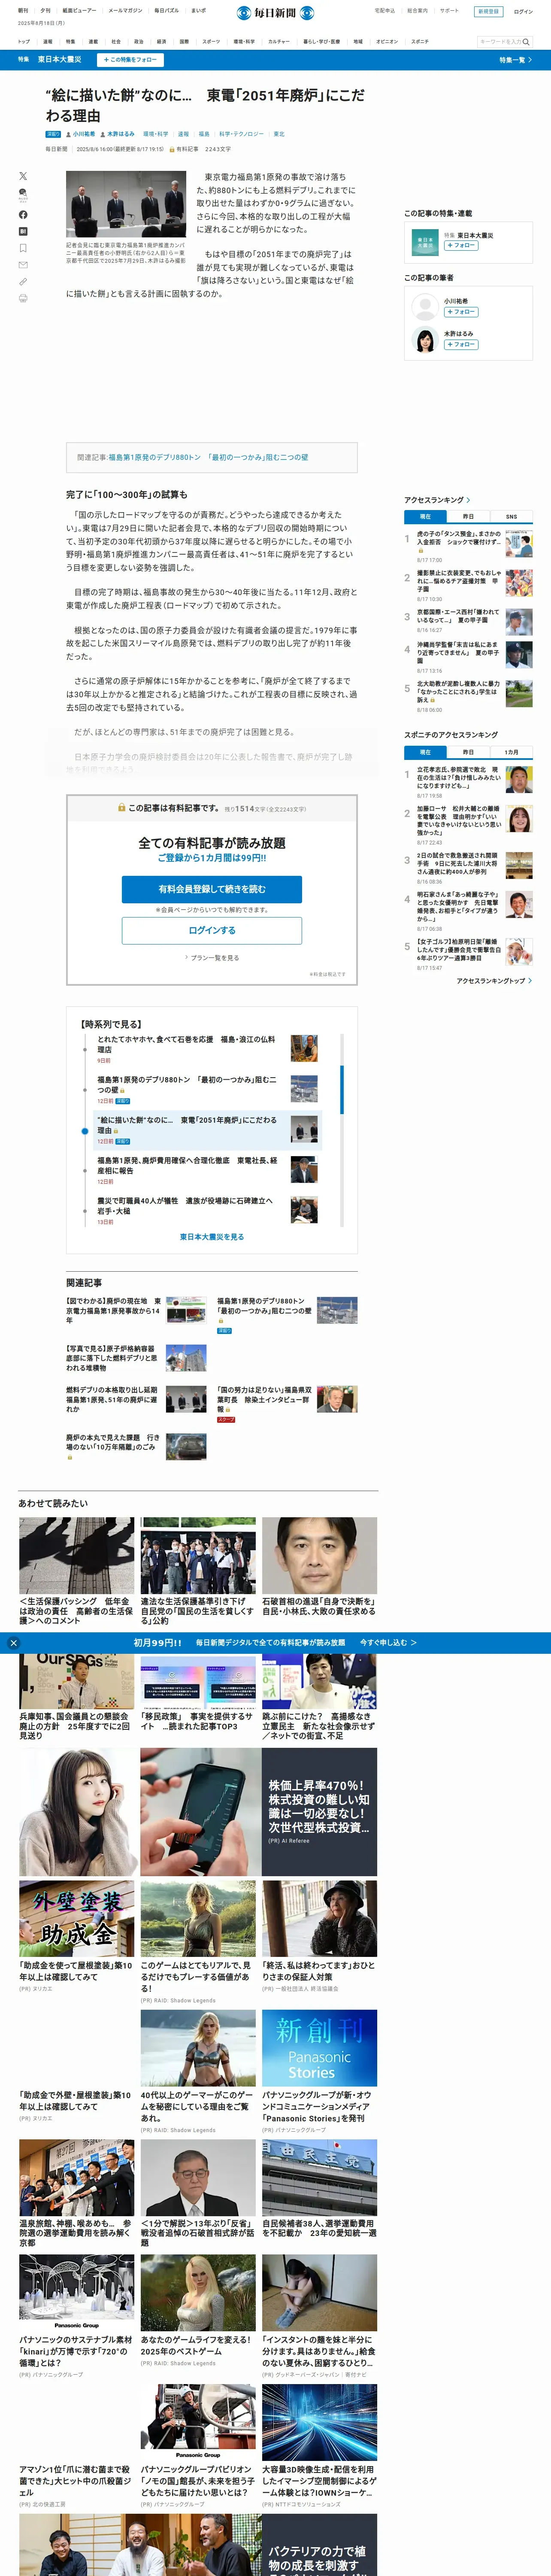This screenshot has width=551, height=2576.
Task: Open related article 【図でわかる】廃炉の現在地
Action: [x=113, y=1311]
